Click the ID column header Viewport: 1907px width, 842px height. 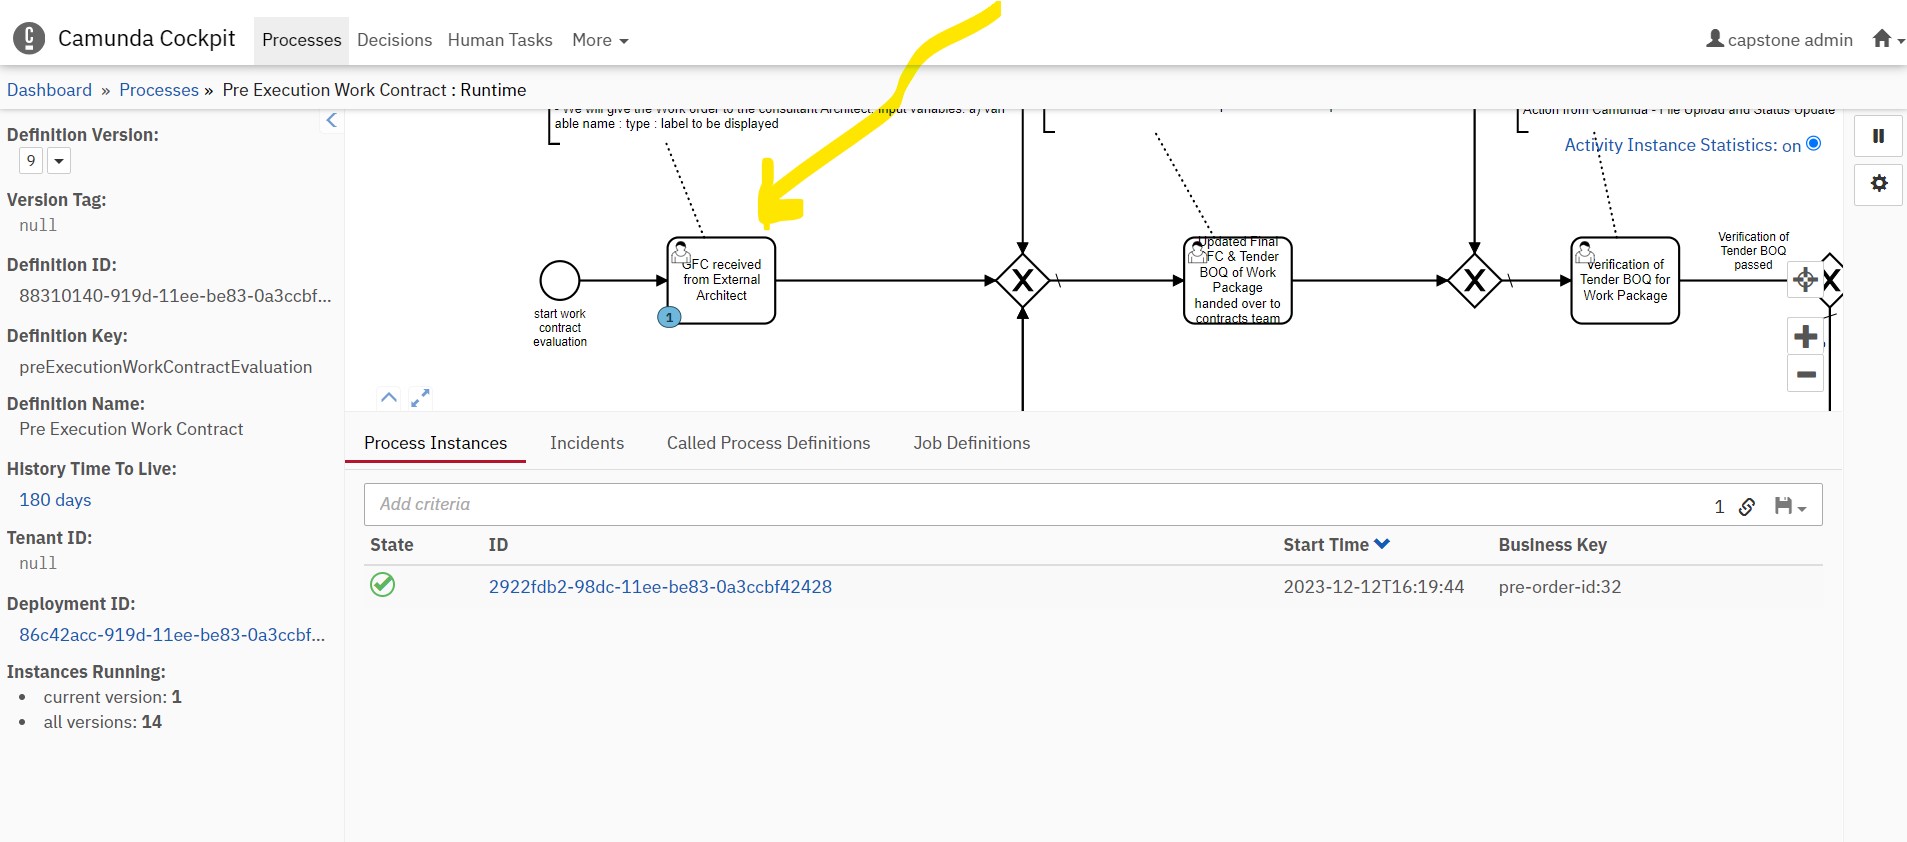click(498, 545)
